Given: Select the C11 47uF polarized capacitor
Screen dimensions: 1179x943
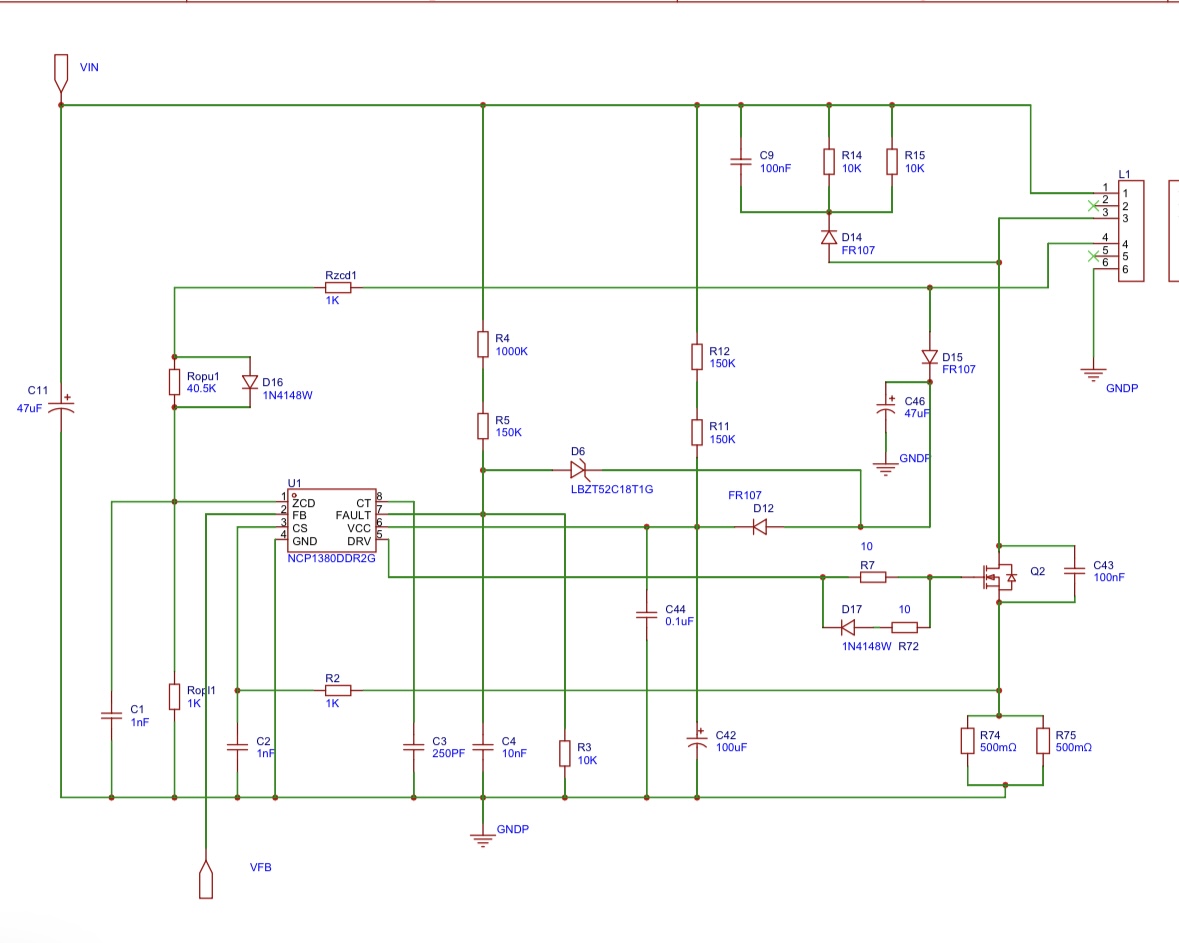Looking at the screenshot, I should (61, 405).
